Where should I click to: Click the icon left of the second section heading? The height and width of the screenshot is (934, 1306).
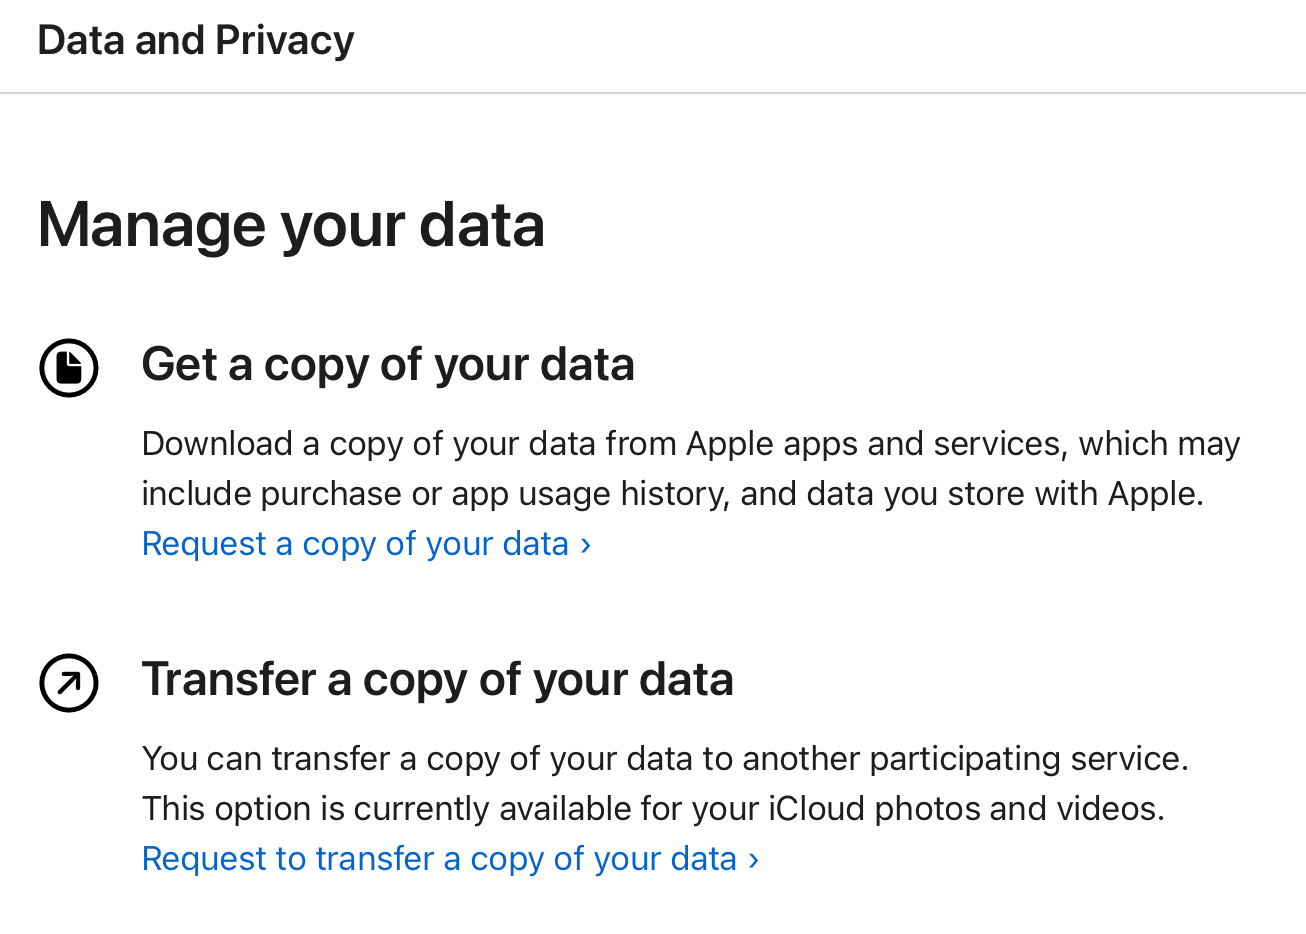(x=68, y=682)
